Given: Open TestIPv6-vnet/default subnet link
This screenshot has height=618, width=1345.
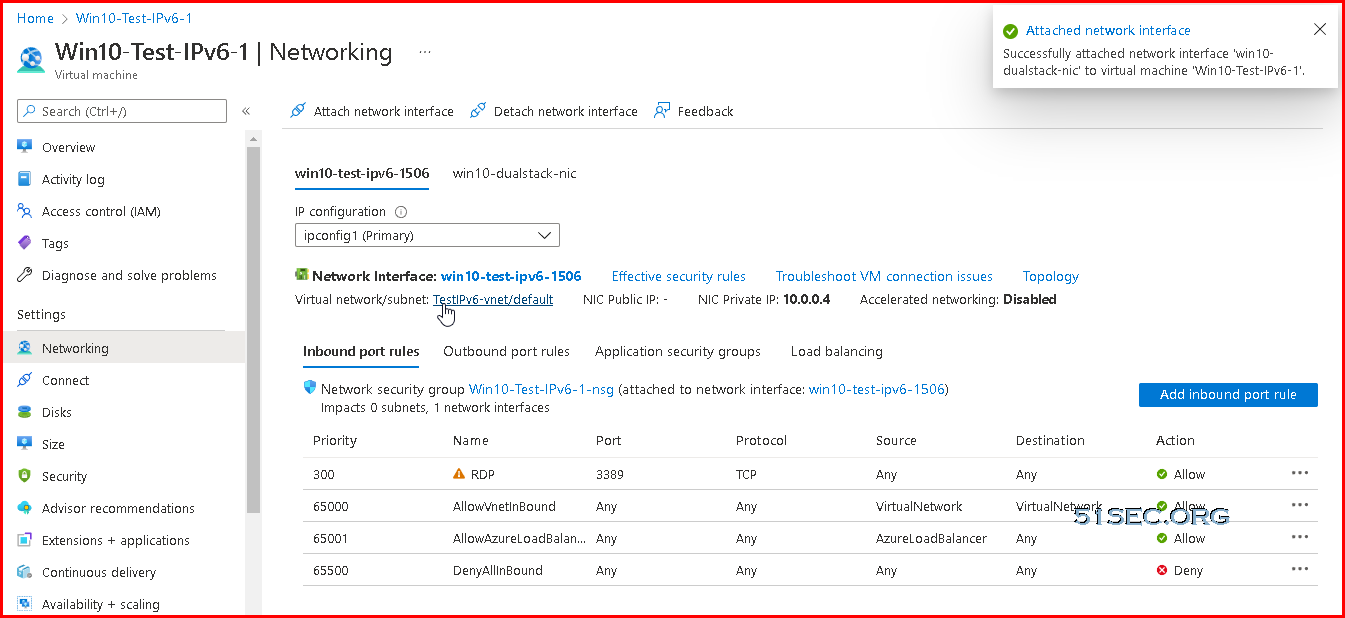Looking at the screenshot, I should (x=493, y=299).
